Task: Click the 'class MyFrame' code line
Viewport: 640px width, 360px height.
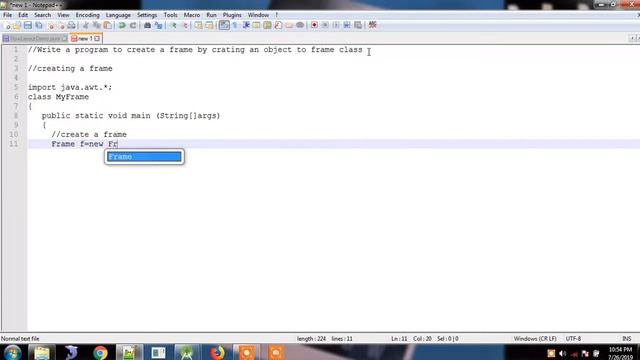Action: click(x=58, y=97)
